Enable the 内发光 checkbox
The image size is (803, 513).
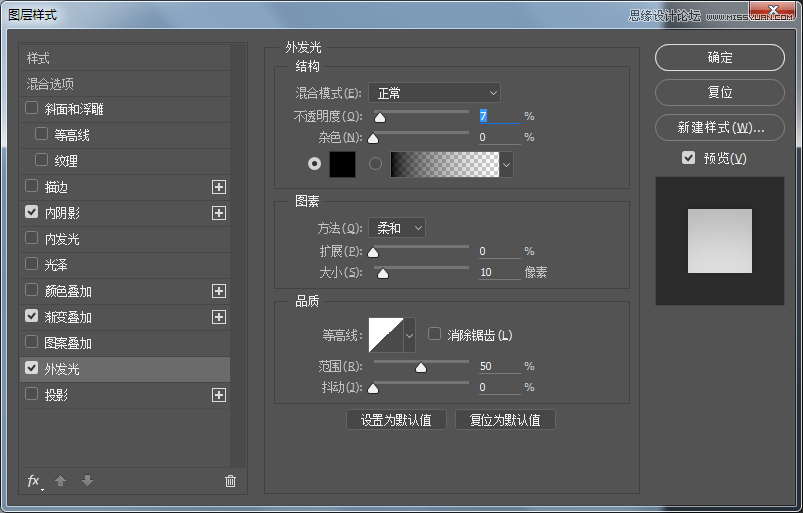click(x=32, y=238)
